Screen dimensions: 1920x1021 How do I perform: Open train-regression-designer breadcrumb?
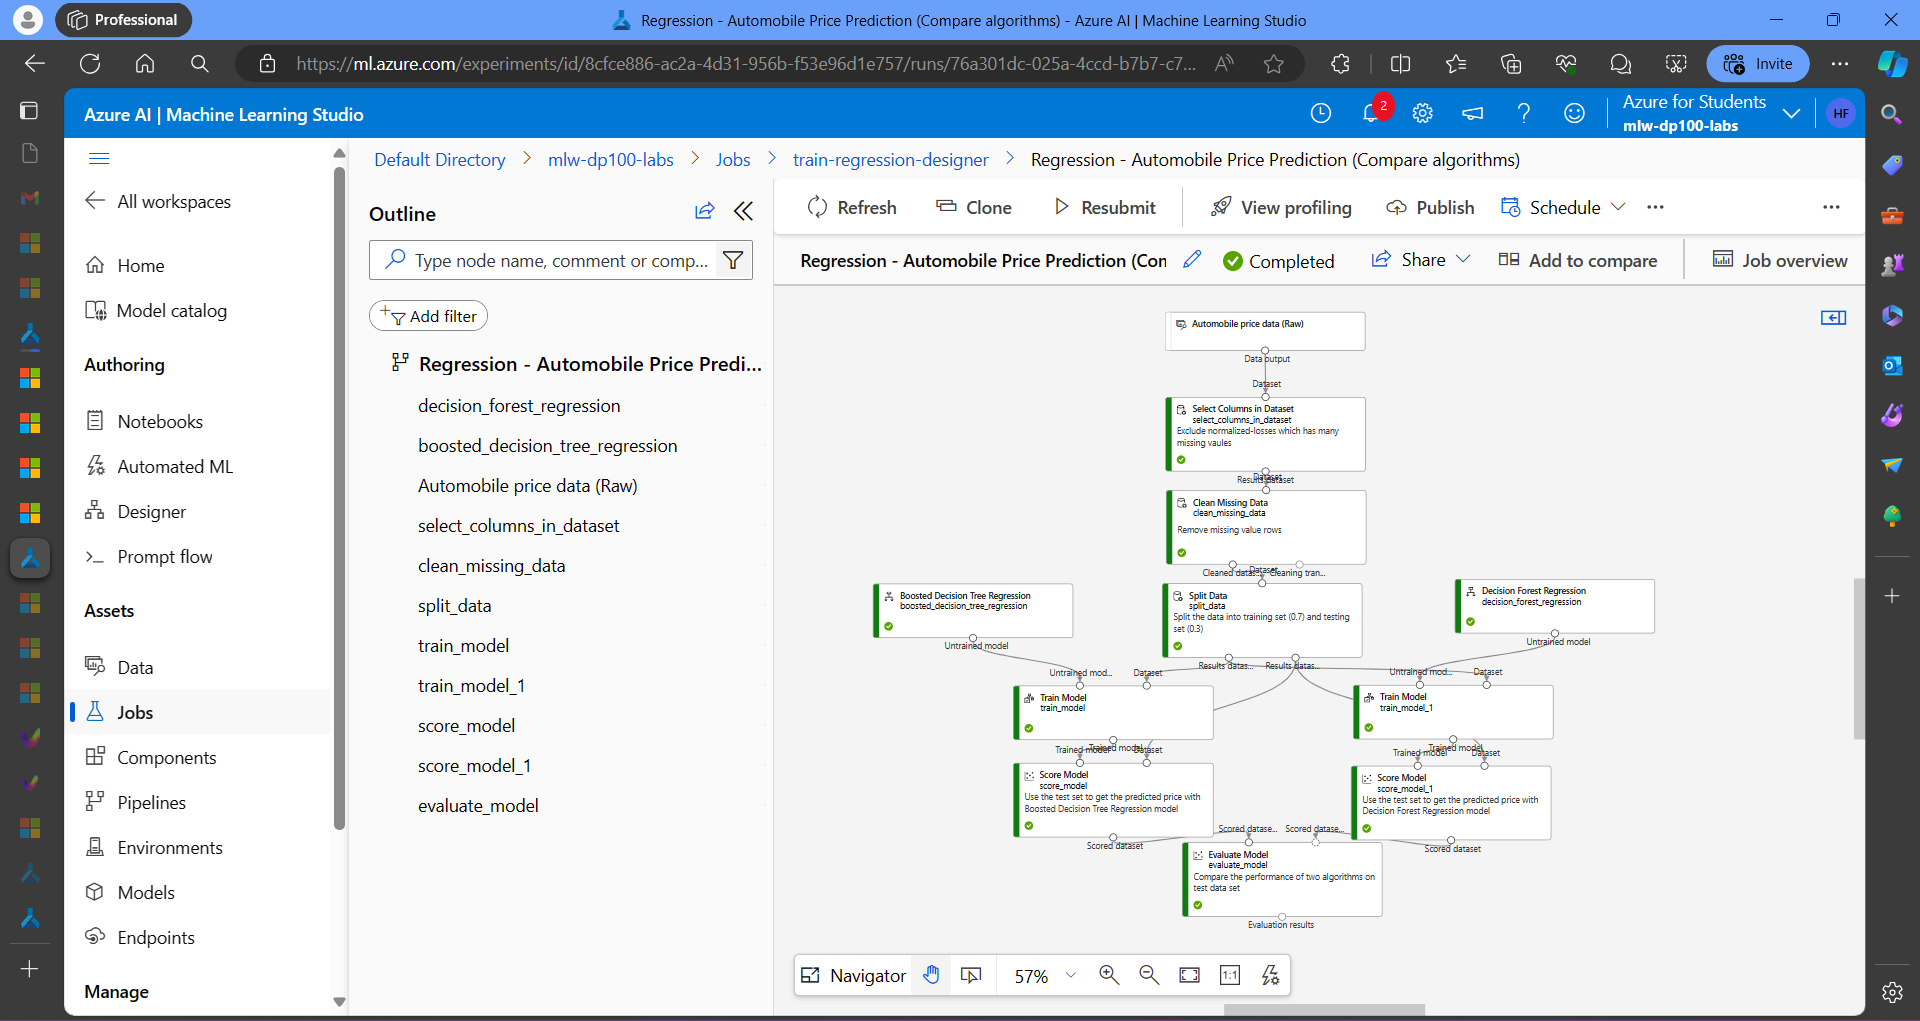coord(890,159)
